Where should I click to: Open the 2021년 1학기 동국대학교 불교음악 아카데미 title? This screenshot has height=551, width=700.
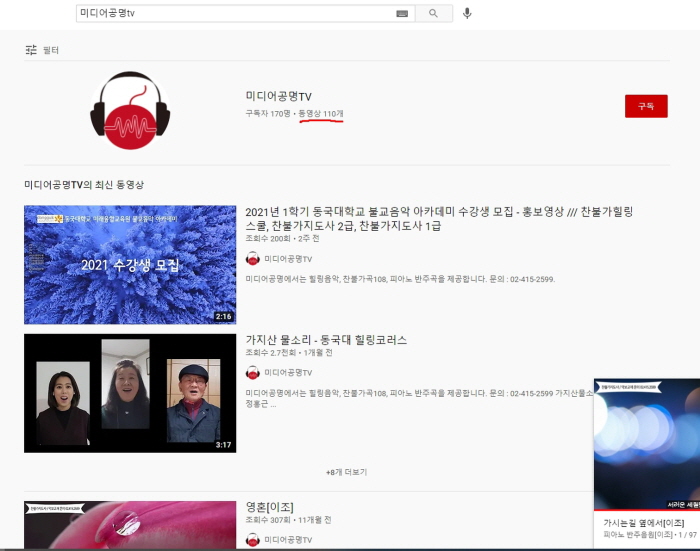[x=439, y=218]
